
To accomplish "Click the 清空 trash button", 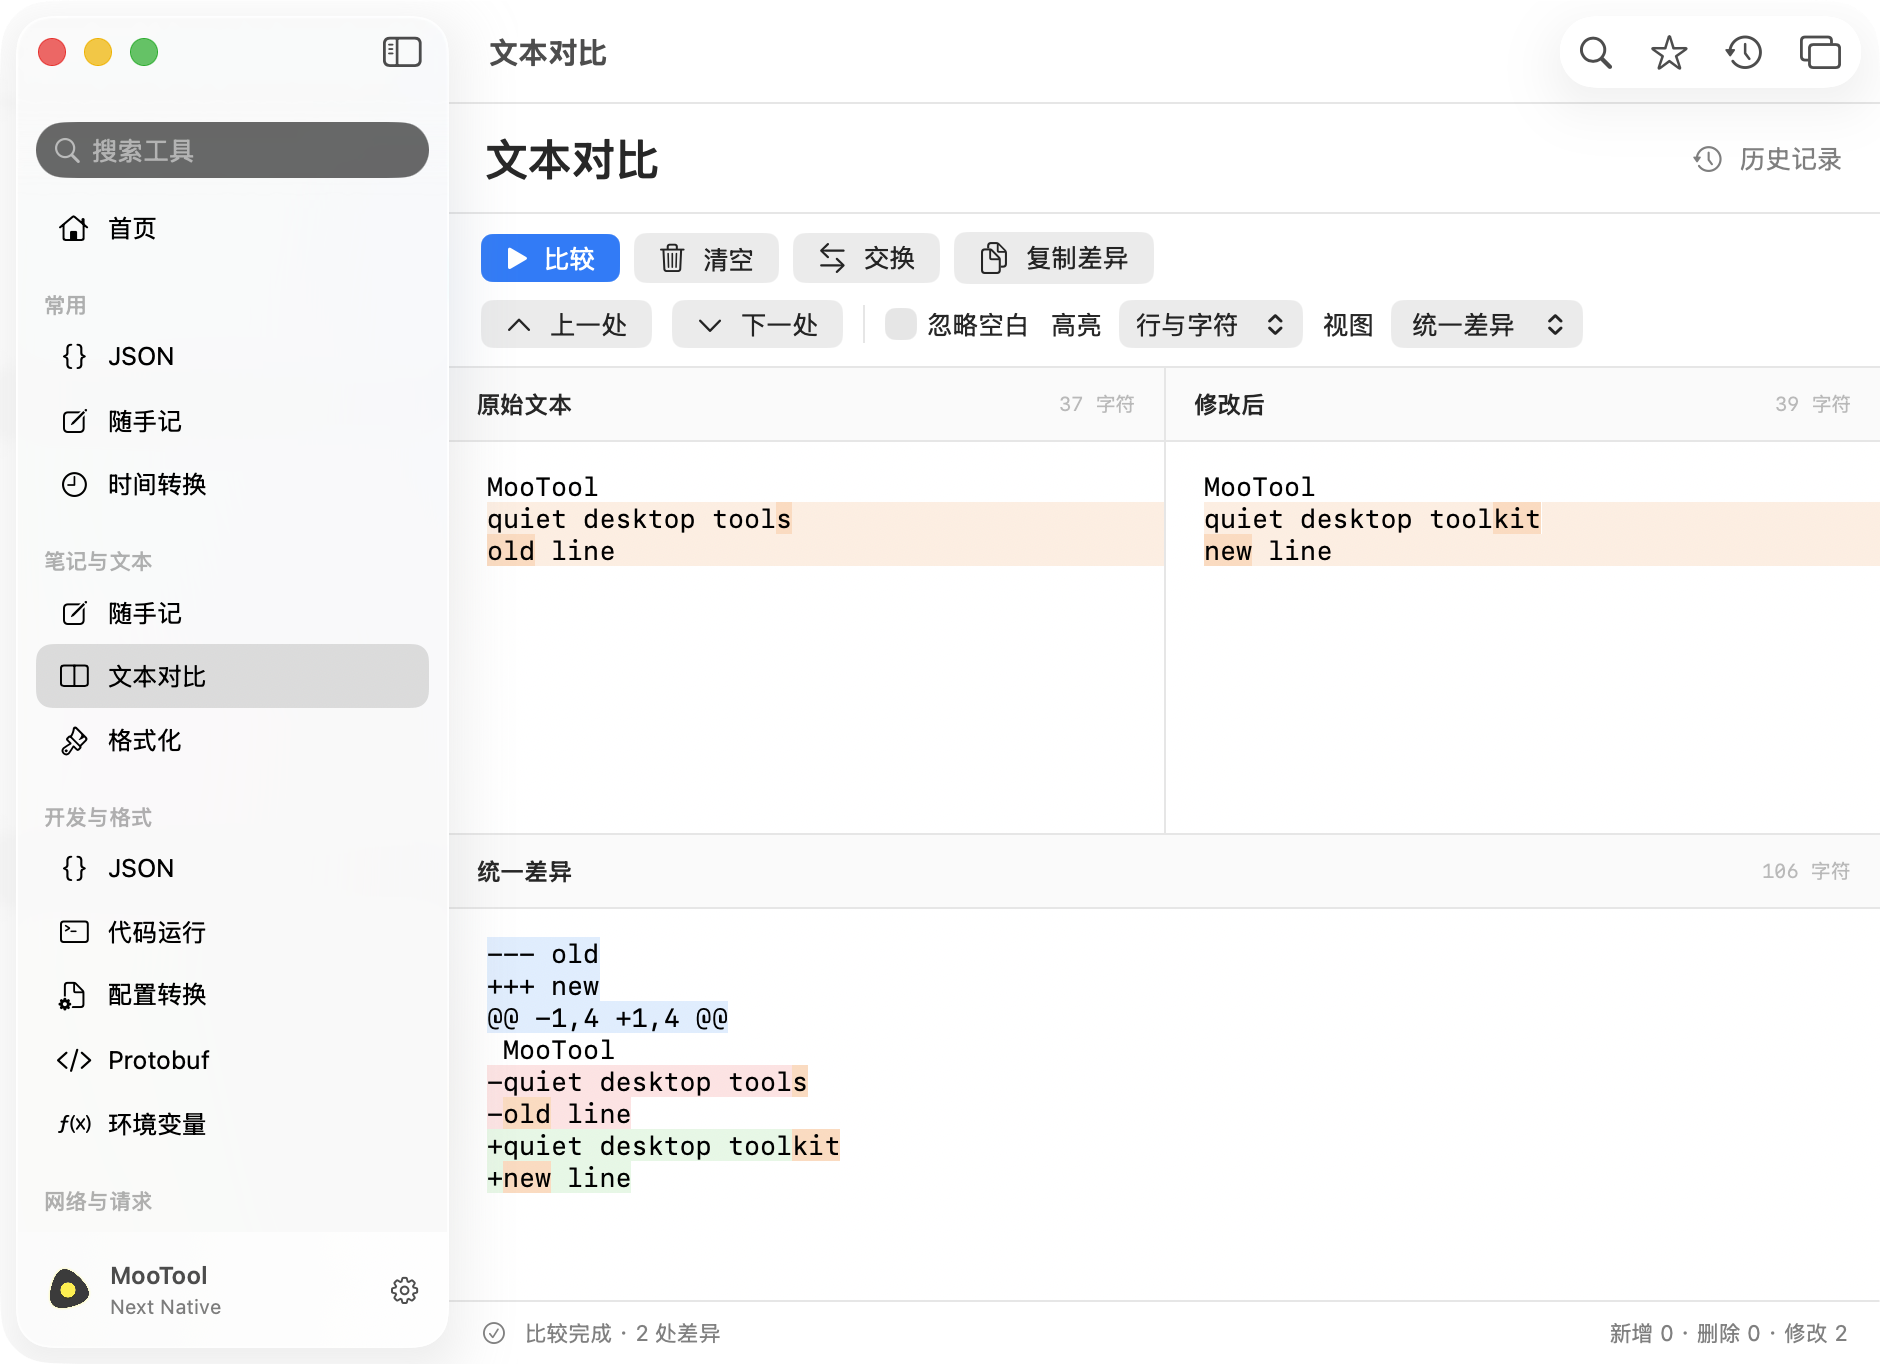I will click(x=706, y=259).
